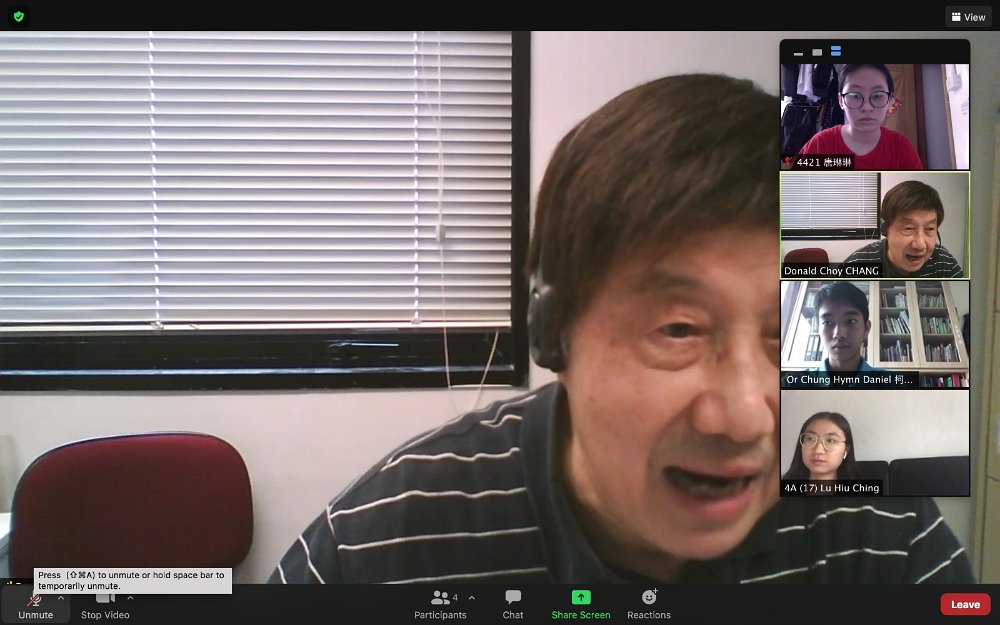Stop Video camera toggle
Image resolution: width=1000 pixels, height=625 pixels.
[x=105, y=605]
